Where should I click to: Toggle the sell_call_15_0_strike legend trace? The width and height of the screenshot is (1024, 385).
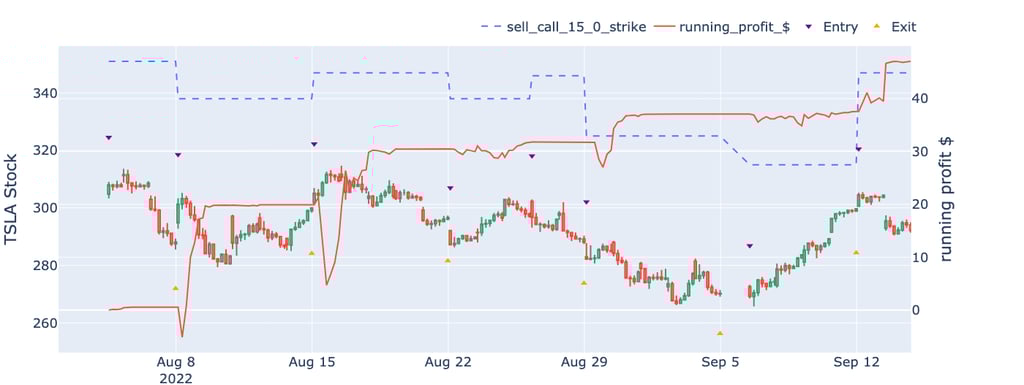coord(563,27)
